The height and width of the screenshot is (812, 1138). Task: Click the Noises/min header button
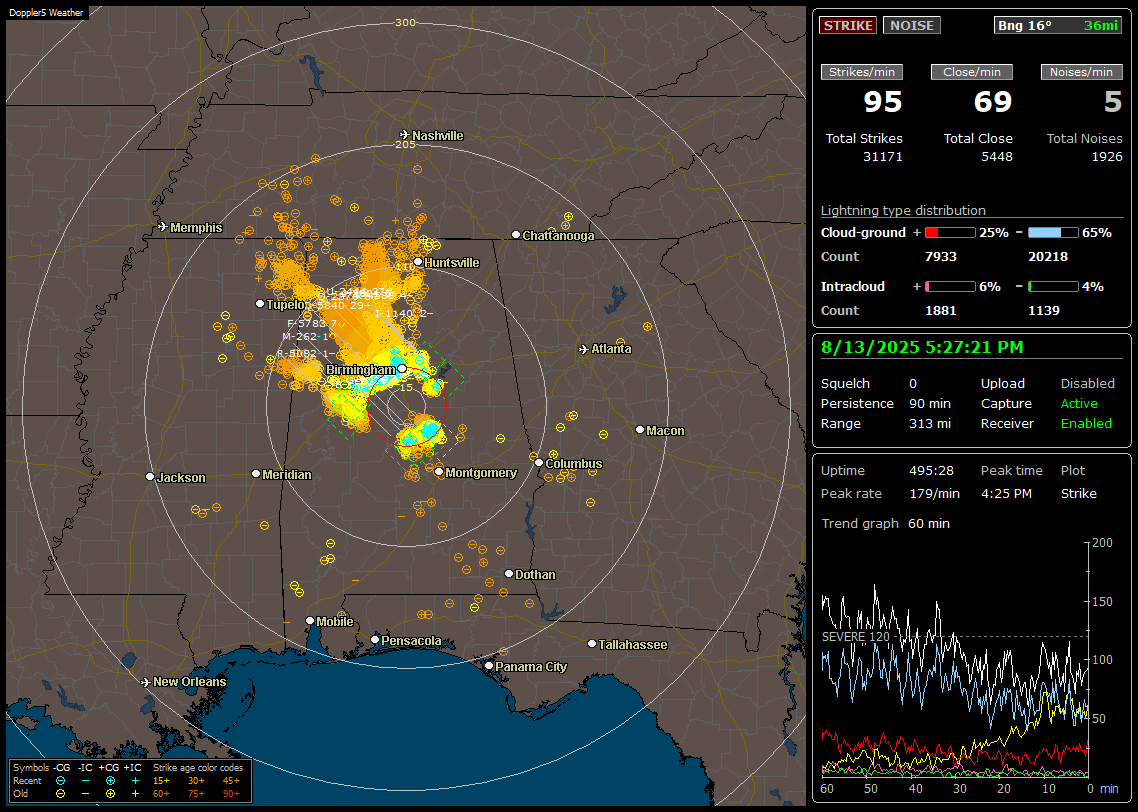click(x=1081, y=72)
